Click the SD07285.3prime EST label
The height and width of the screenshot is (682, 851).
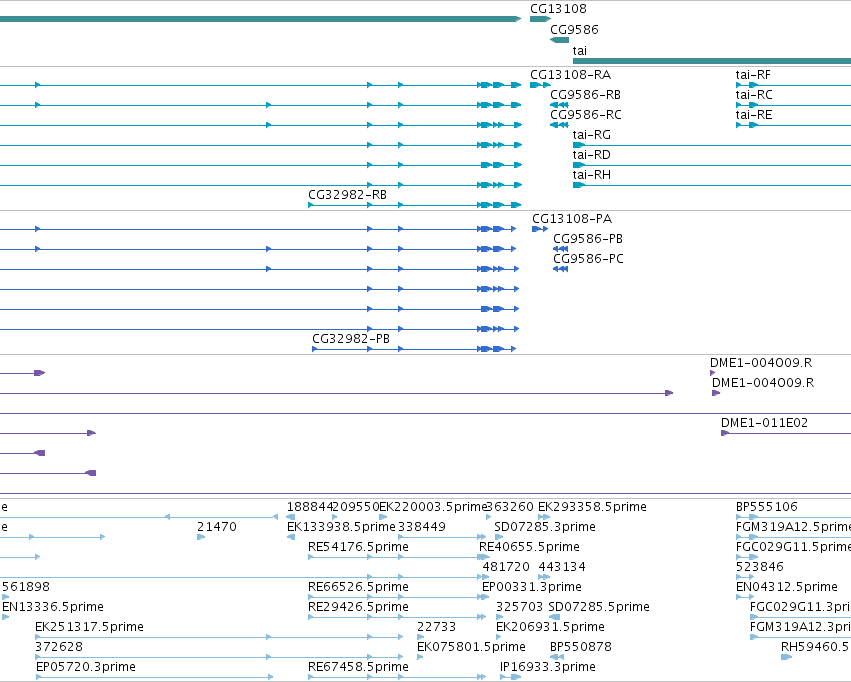pos(544,527)
